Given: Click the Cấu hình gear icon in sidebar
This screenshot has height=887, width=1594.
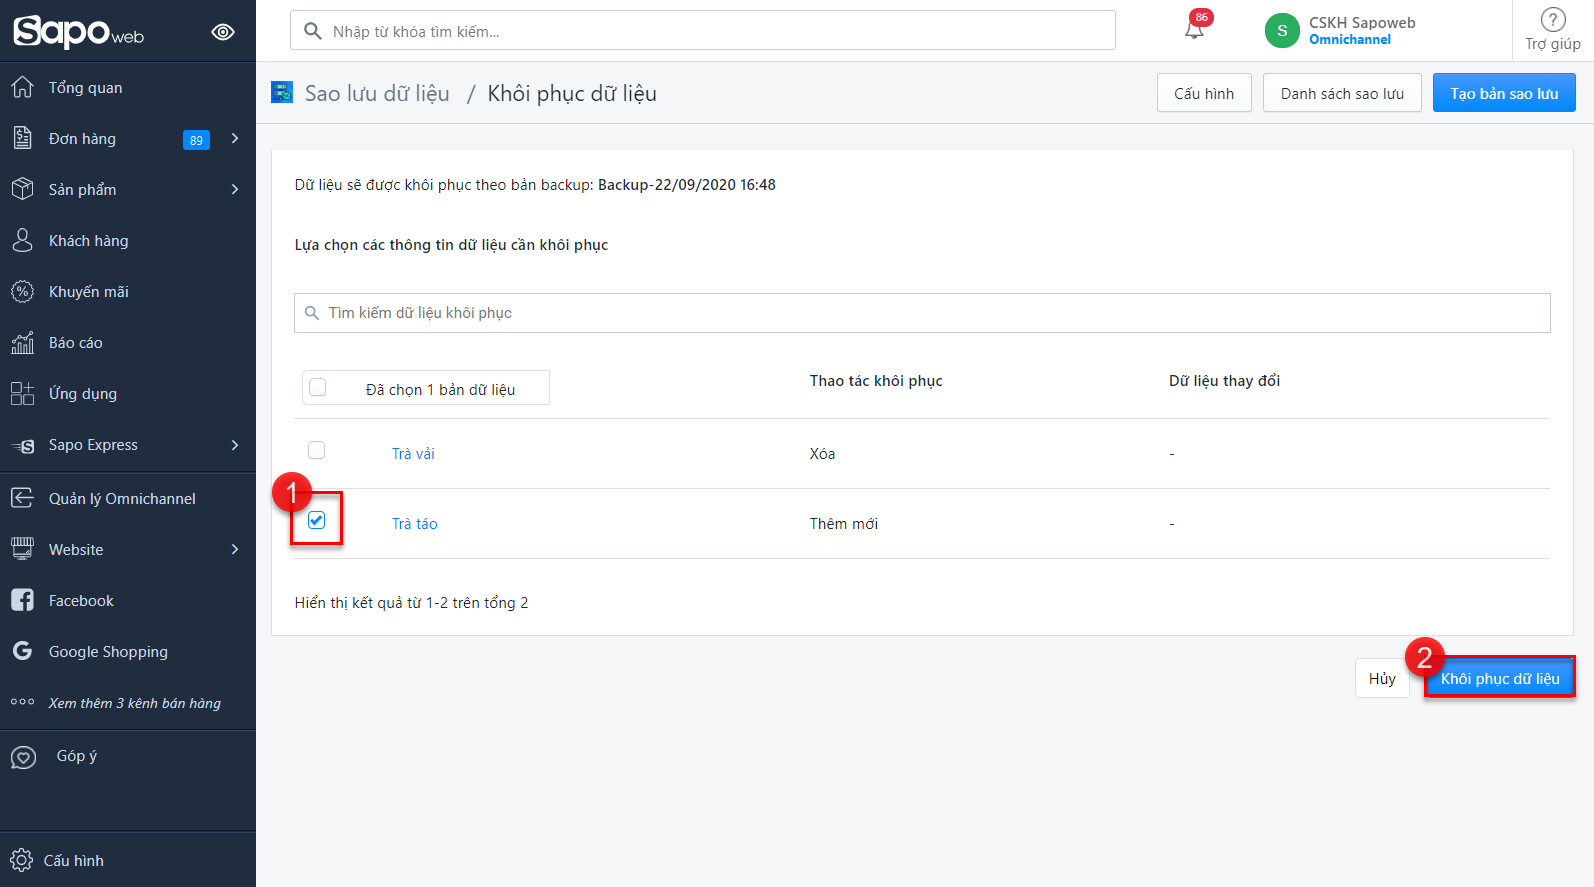Looking at the screenshot, I should [x=21, y=860].
